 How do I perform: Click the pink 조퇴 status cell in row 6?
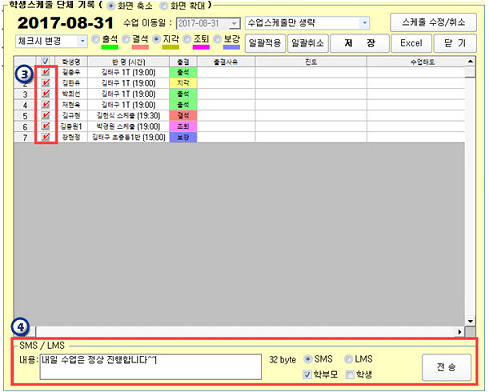(183, 126)
